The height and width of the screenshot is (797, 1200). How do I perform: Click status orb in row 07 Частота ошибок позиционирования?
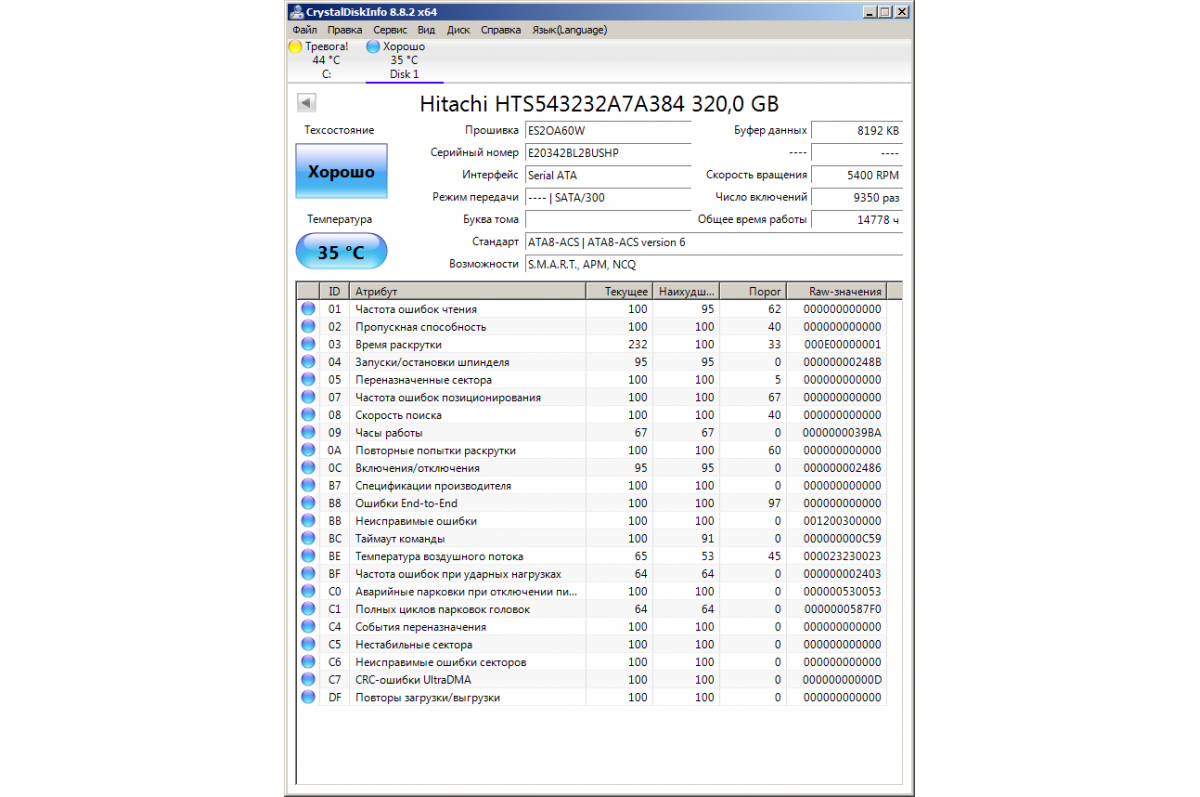308,397
